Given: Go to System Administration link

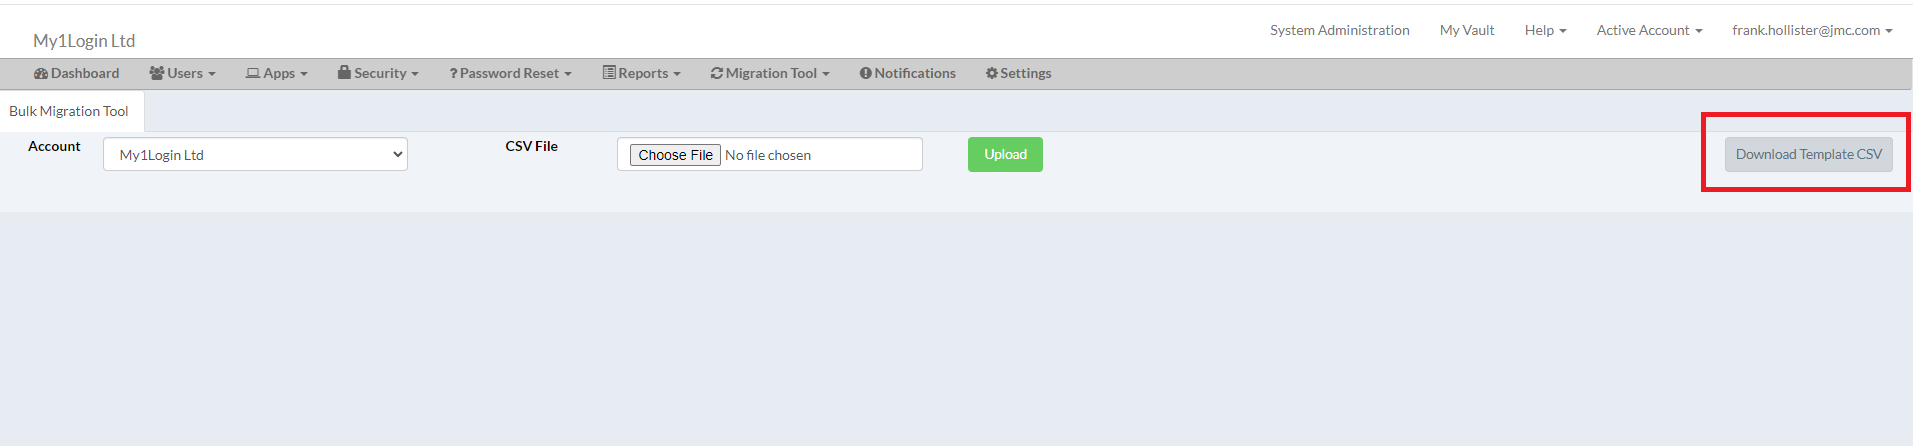Looking at the screenshot, I should 1339,31.
